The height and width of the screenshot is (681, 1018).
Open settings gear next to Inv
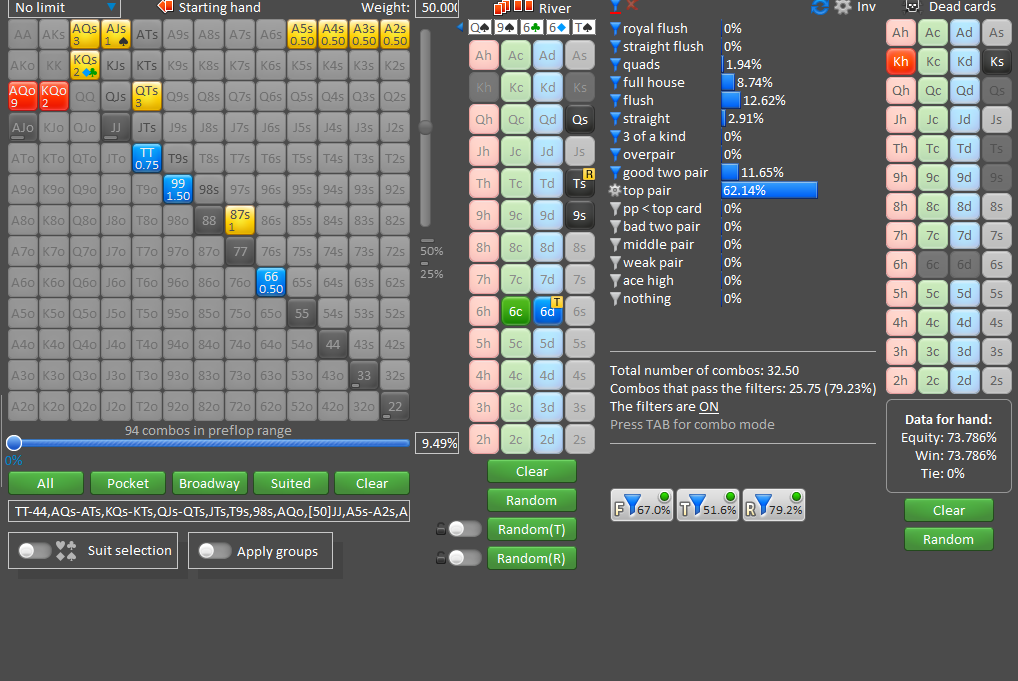click(843, 7)
